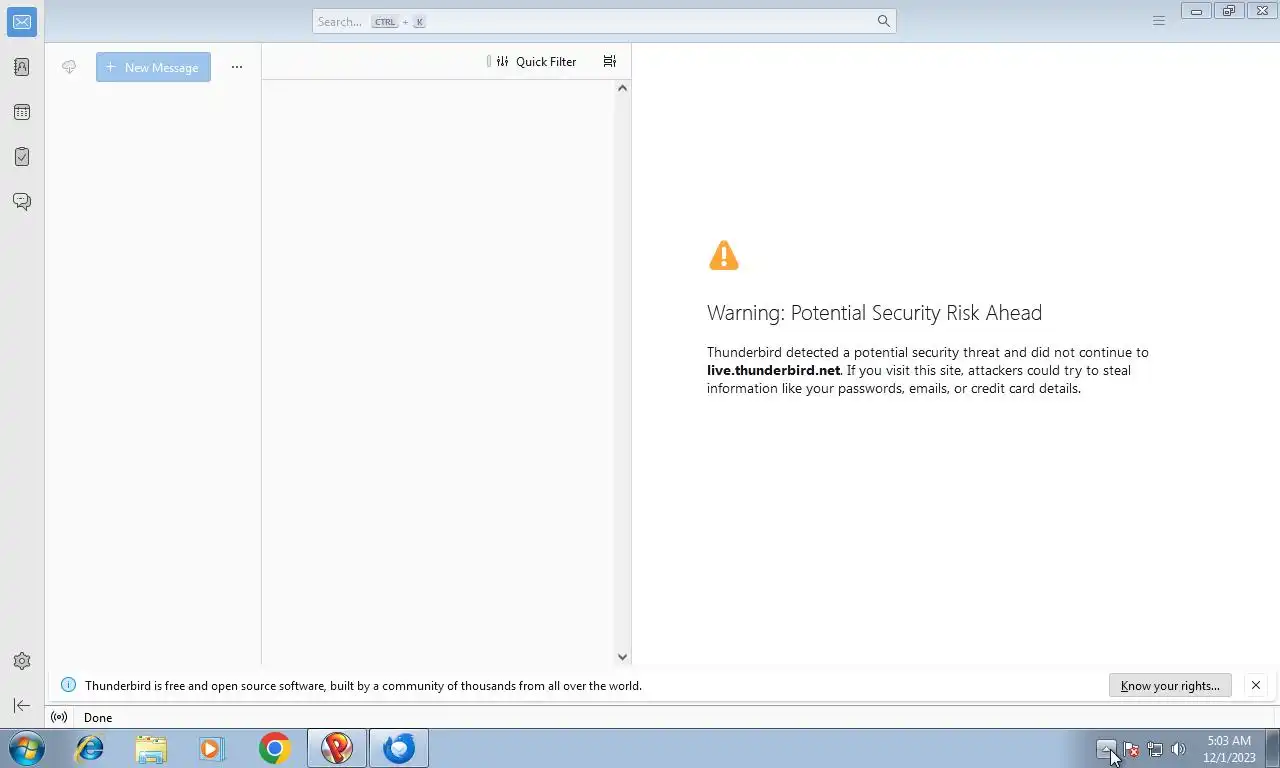Open message list display options
The image size is (1280, 768).
click(x=610, y=61)
